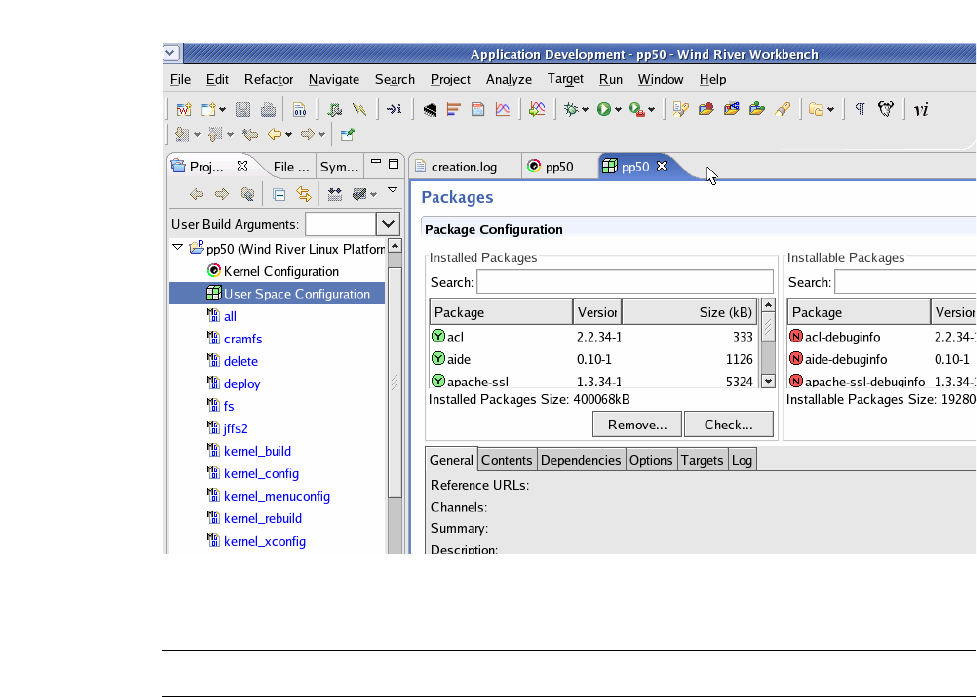This screenshot has width=977, height=697.
Task: Open the Project Navigator view menu triangle
Action: (x=393, y=190)
